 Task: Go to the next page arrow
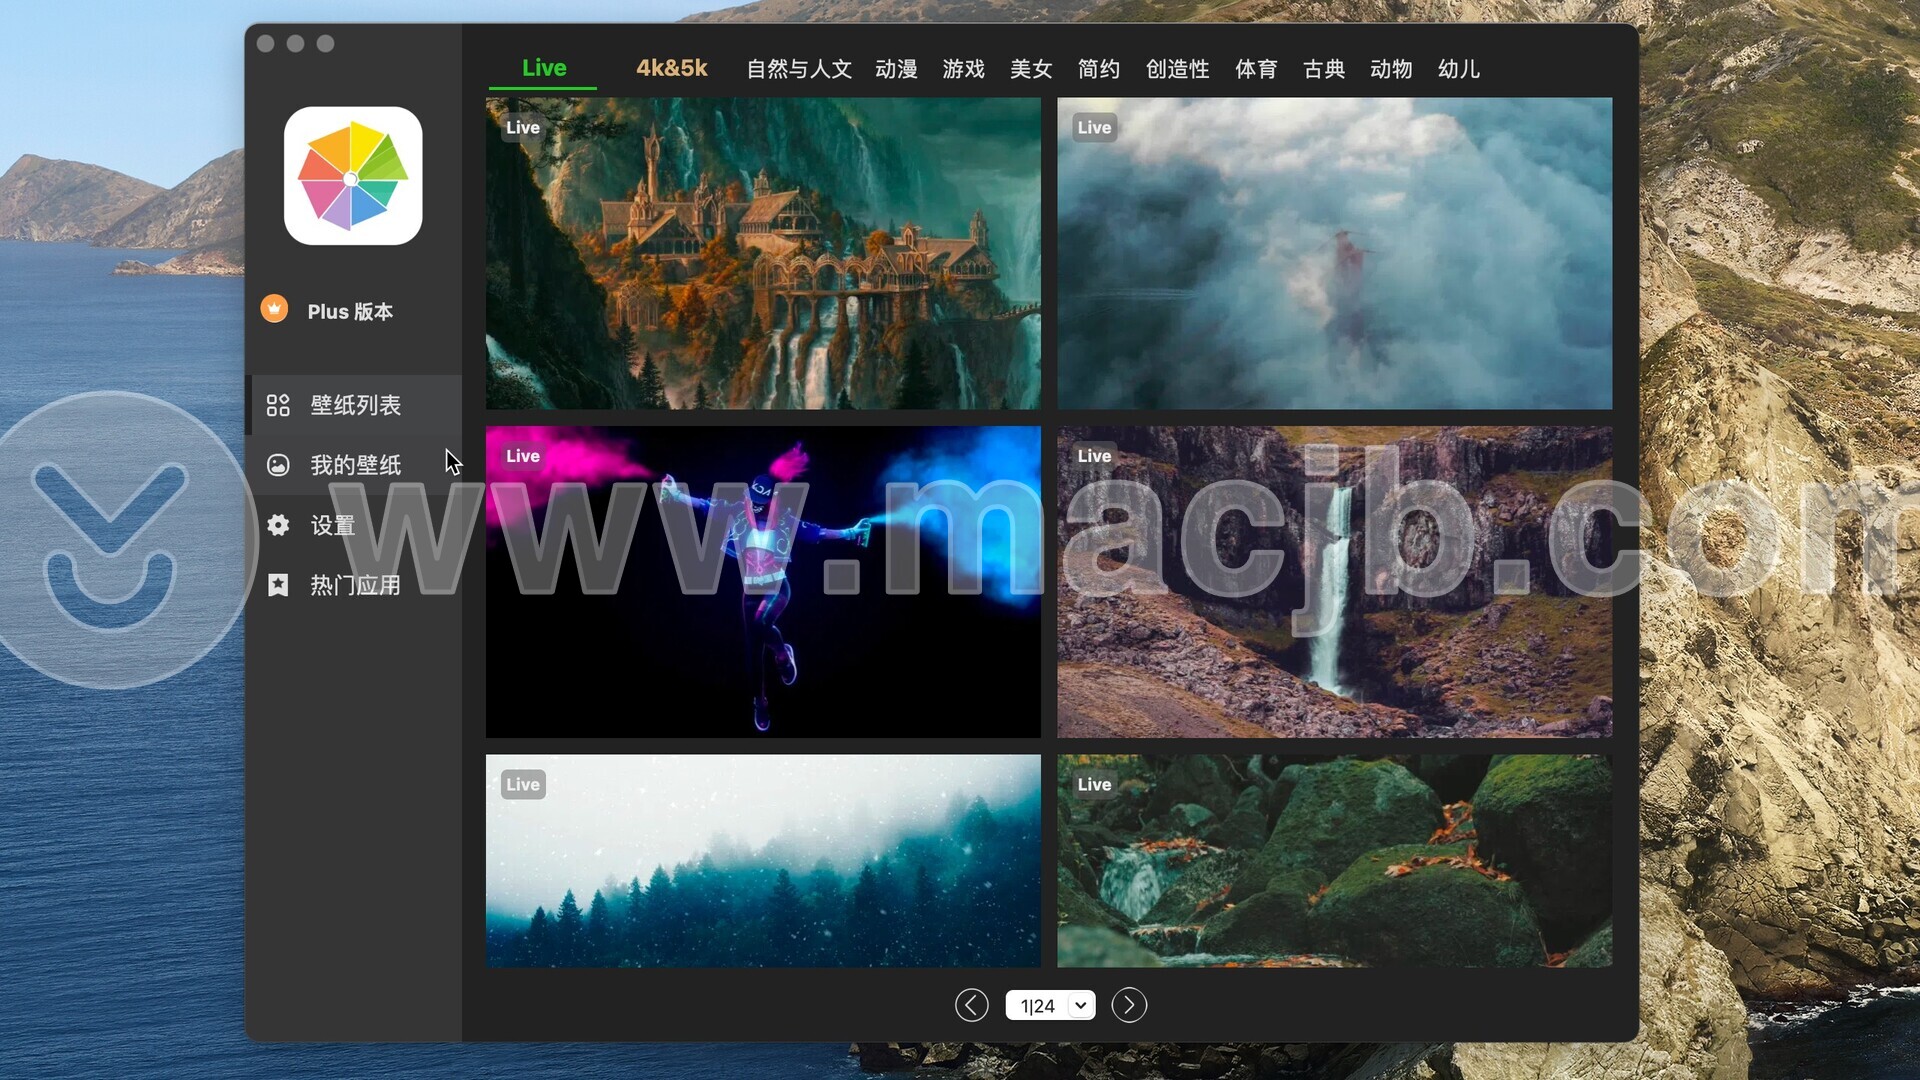point(1129,1005)
